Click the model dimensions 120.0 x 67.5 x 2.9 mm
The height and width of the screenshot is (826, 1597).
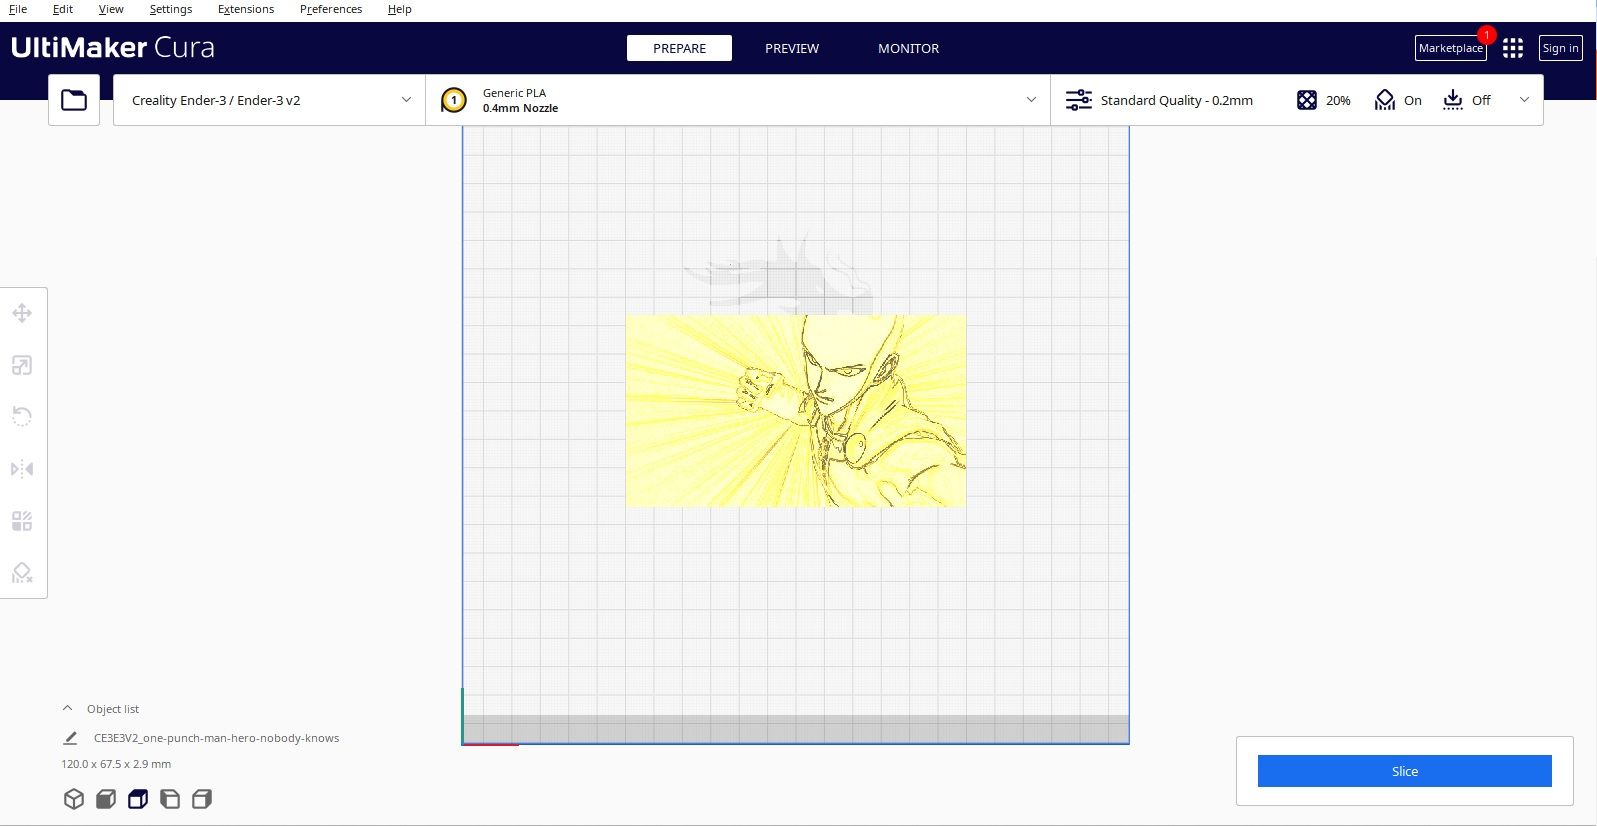click(116, 764)
